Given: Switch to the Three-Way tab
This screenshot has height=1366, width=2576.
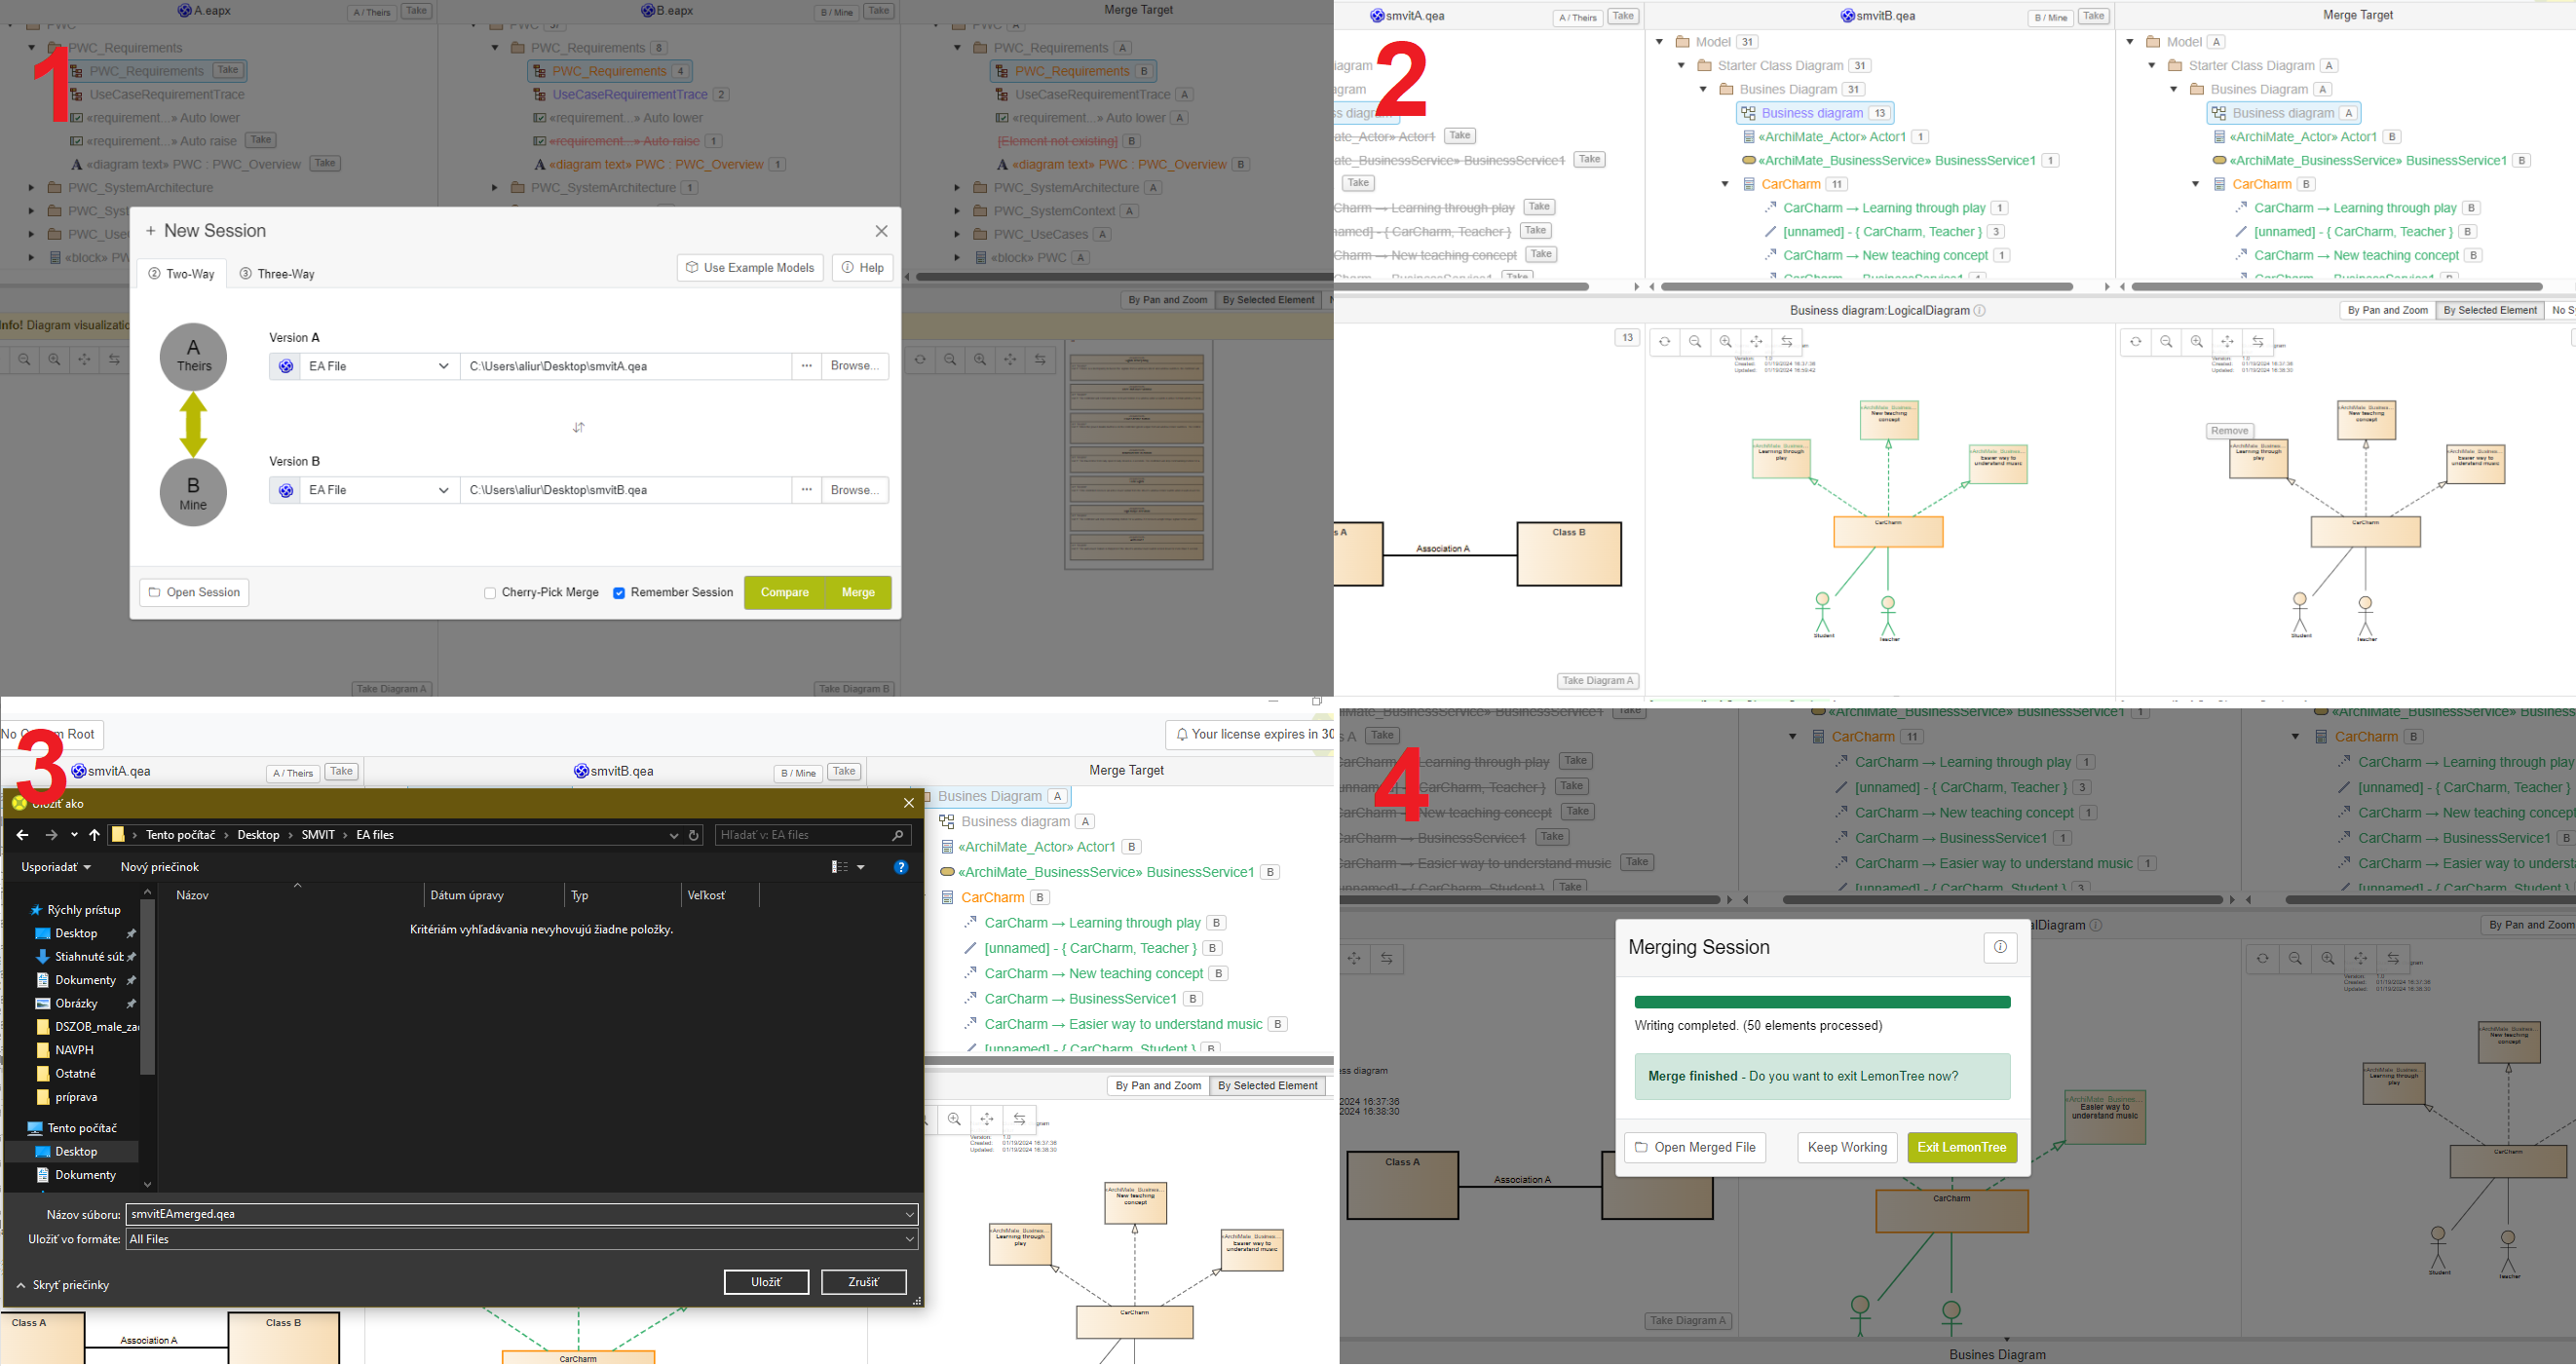Looking at the screenshot, I should click(277, 274).
